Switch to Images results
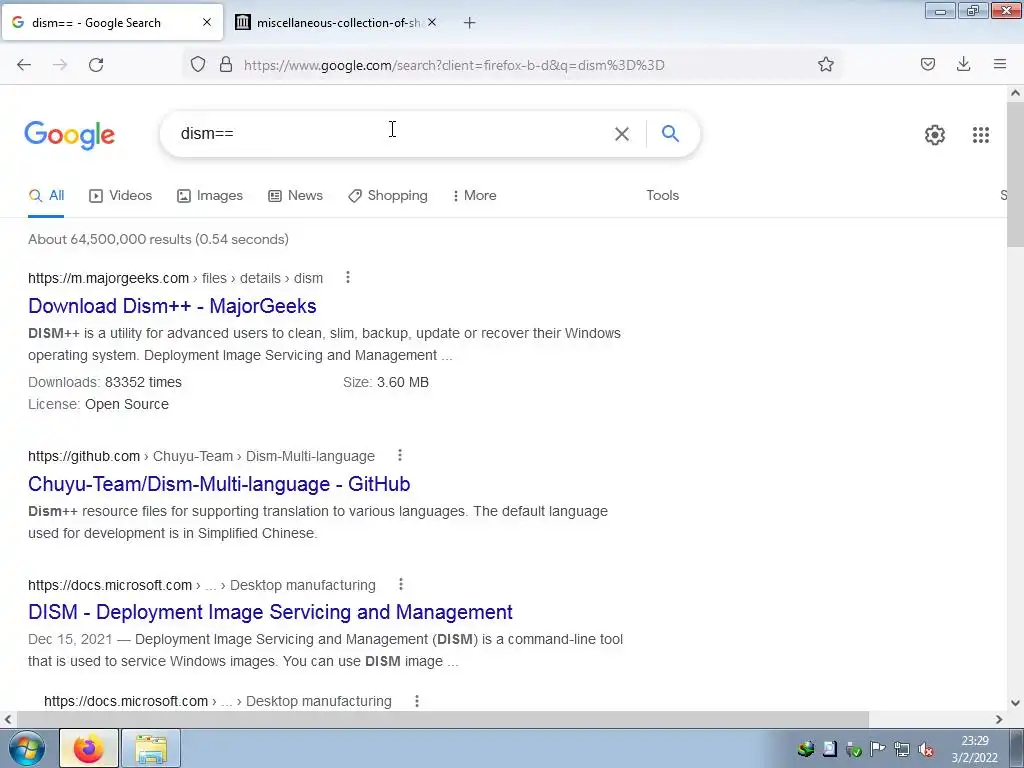This screenshot has height=768, width=1024. tap(210, 195)
